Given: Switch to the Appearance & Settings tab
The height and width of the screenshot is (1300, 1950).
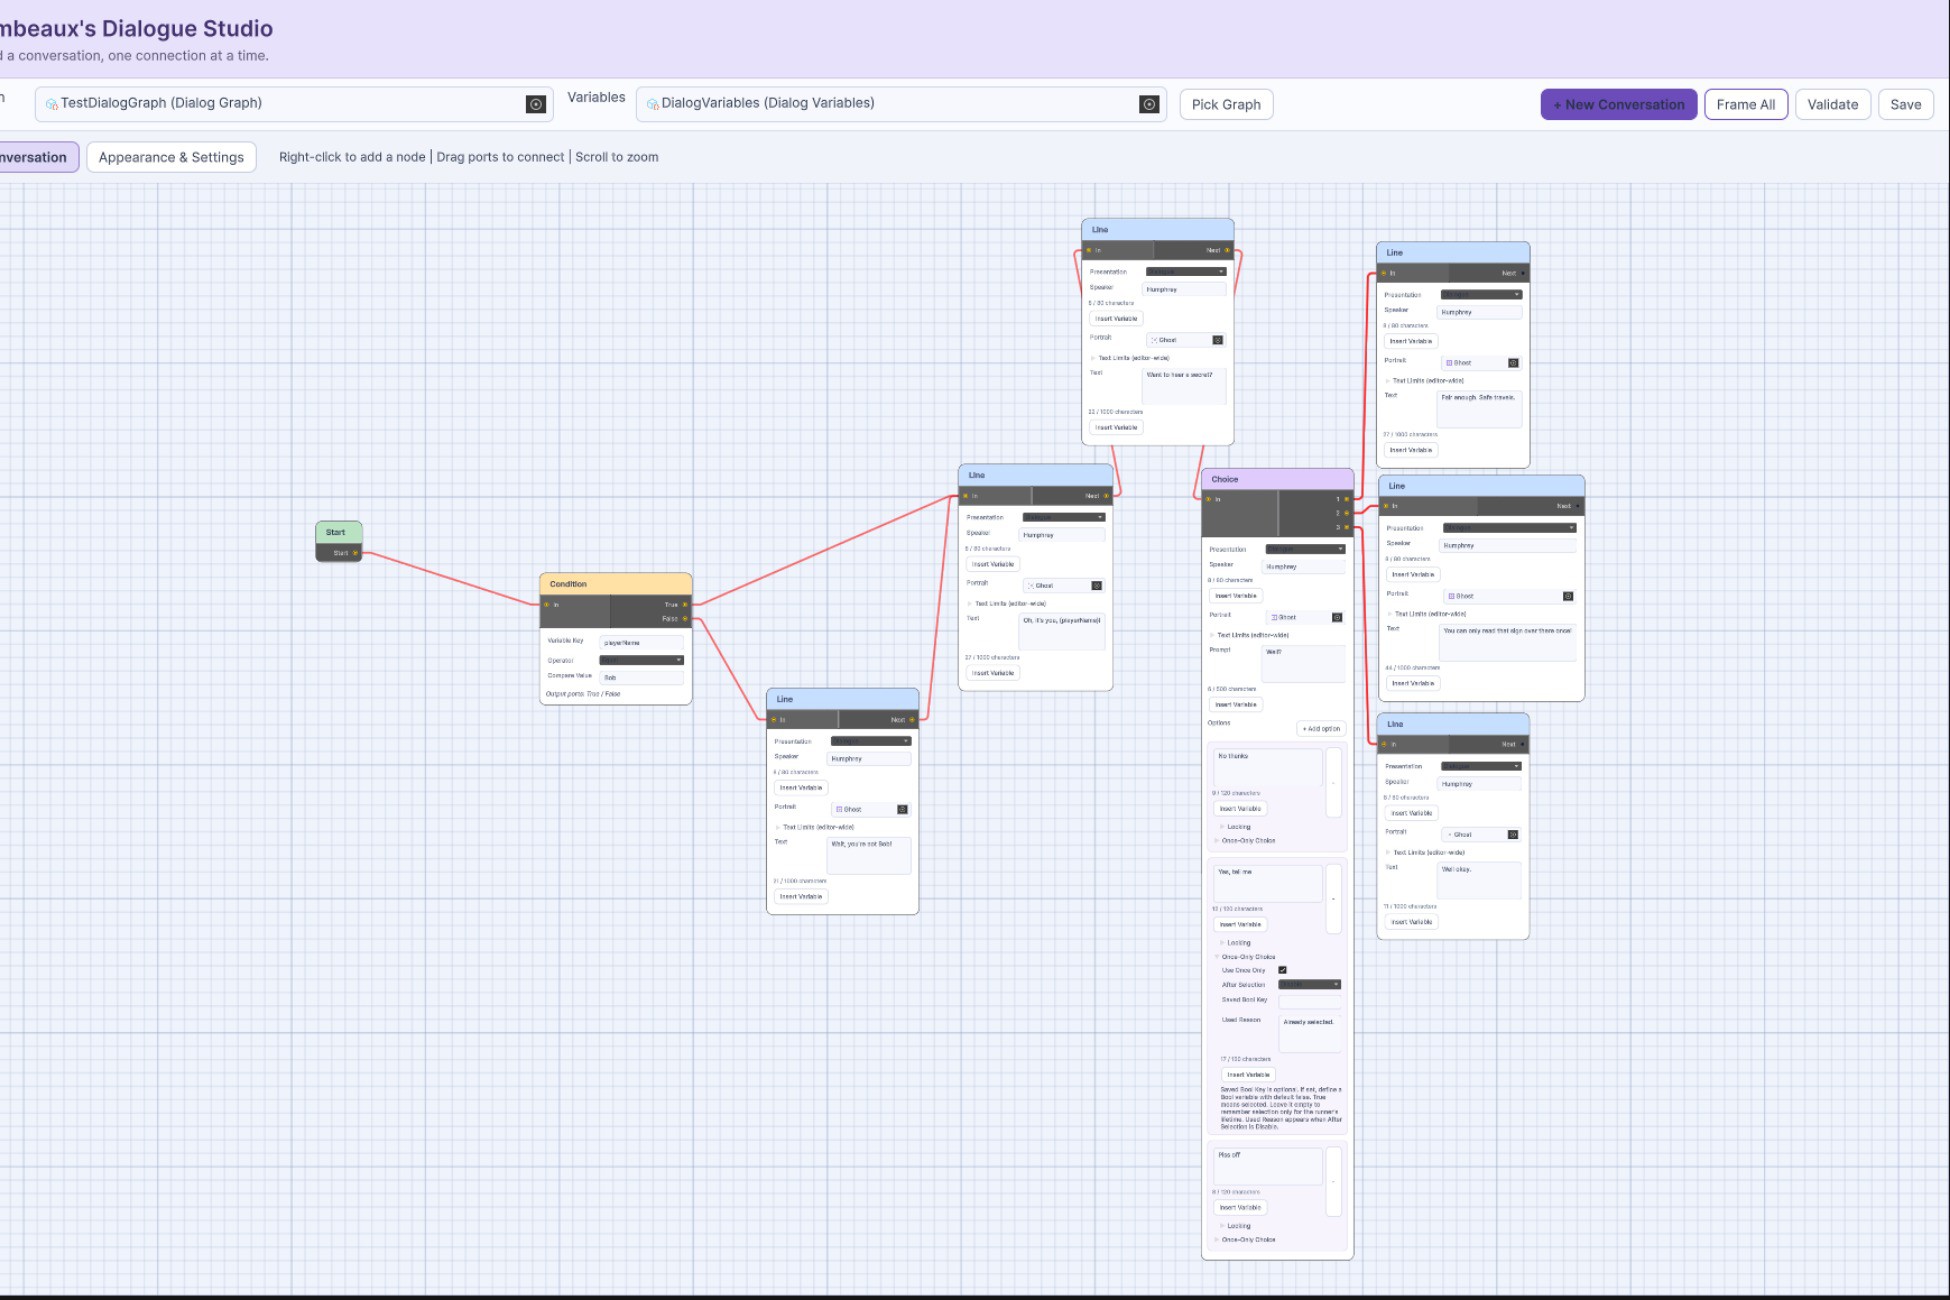Looking at the screenshot, I should click(x=171, y=157).
